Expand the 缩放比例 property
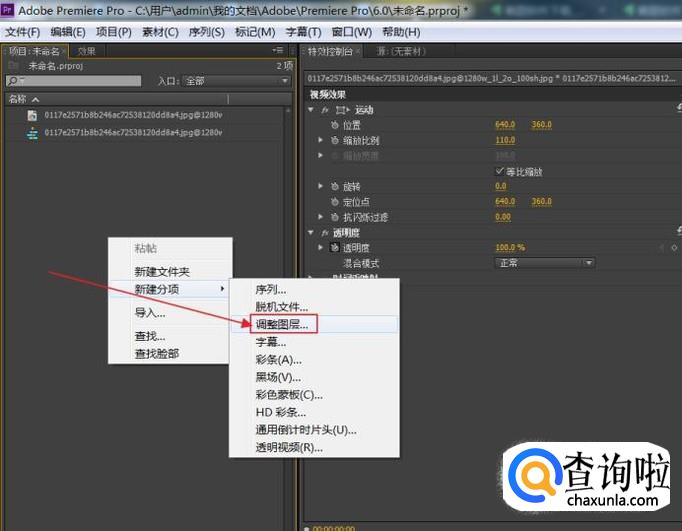Viewport: 682px width, 531px height. click(x=321, y=140)
